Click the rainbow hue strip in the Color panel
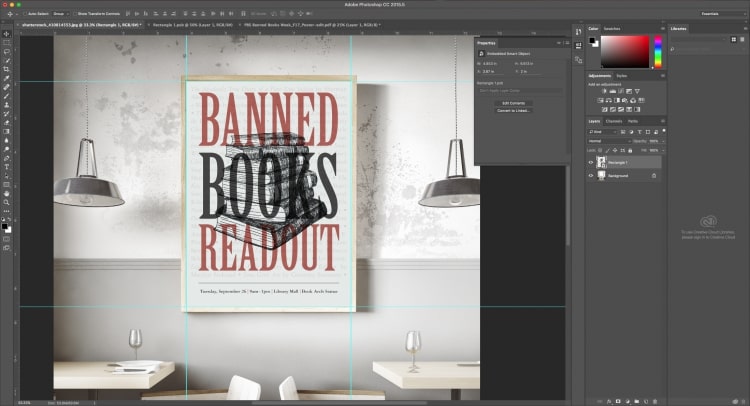 (x=658, y=49)
